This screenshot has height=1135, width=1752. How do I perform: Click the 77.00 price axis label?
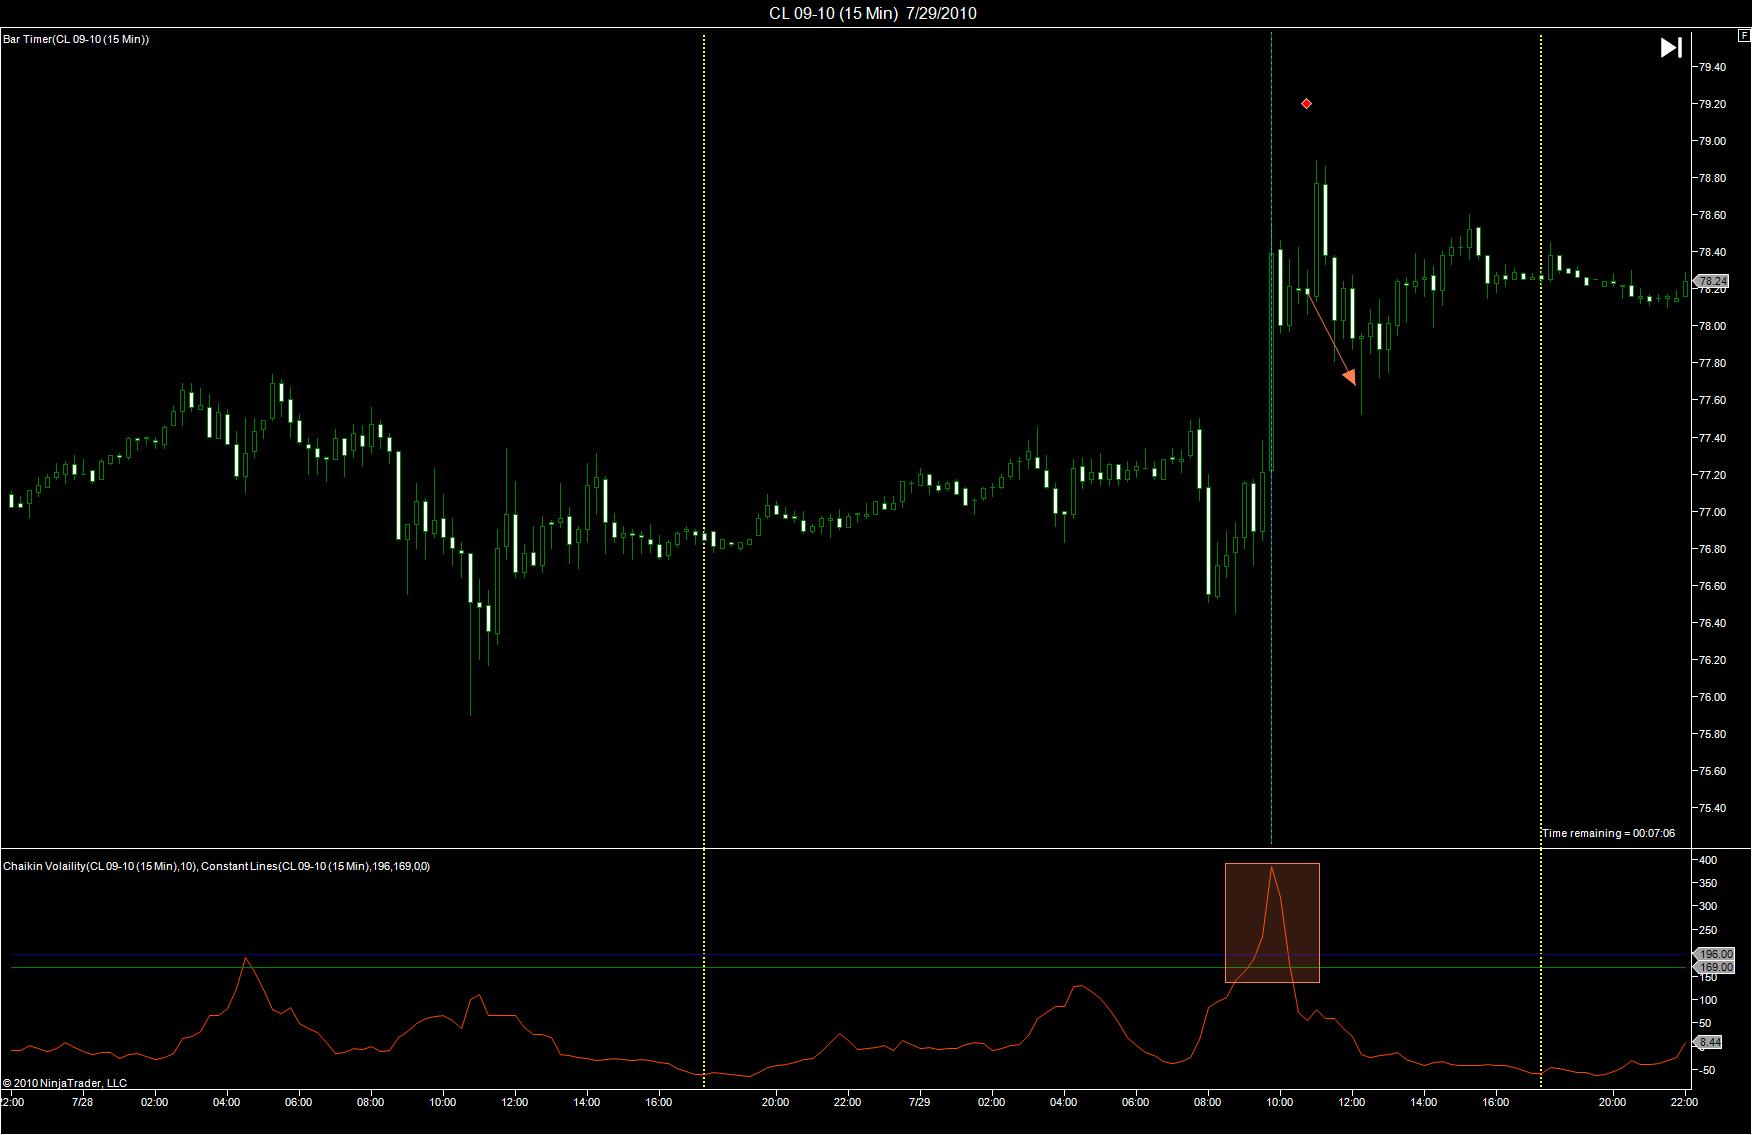[x=1712, y=512]
